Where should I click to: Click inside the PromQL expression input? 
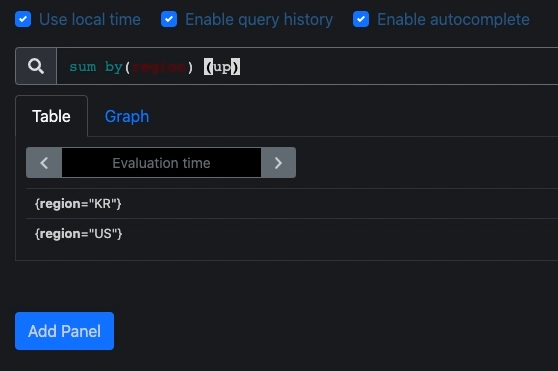(x=307, y=66)
